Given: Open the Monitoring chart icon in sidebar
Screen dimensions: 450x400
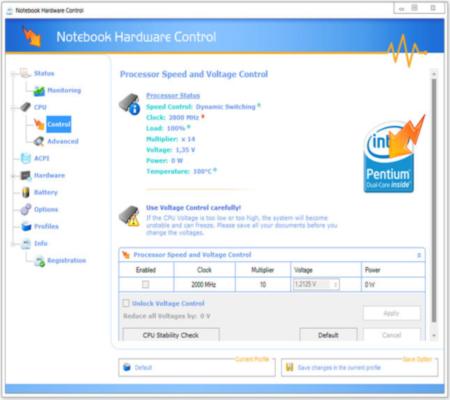Looking at the screenshot, I should tap(39, 91).
